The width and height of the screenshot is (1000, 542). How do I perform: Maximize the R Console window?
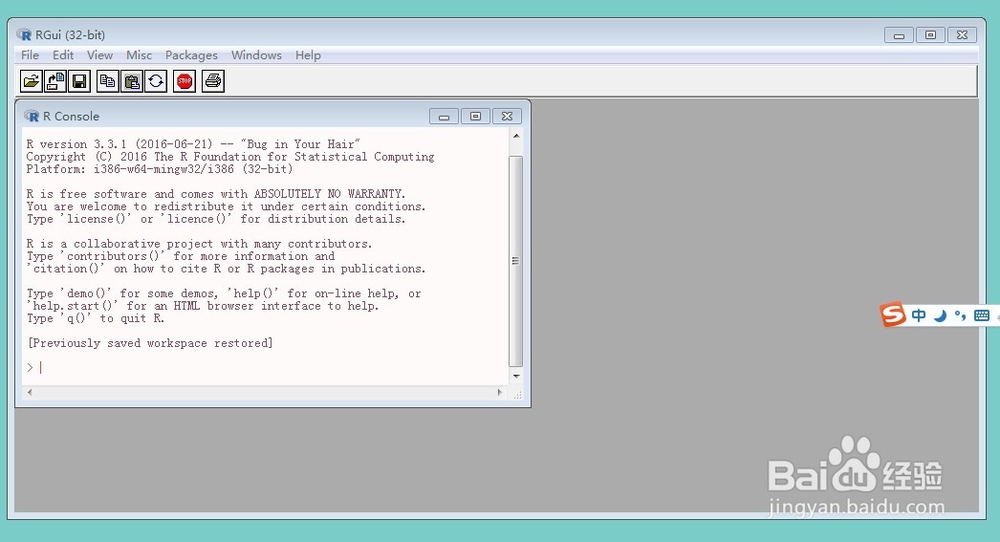click(x=475, y=116)
